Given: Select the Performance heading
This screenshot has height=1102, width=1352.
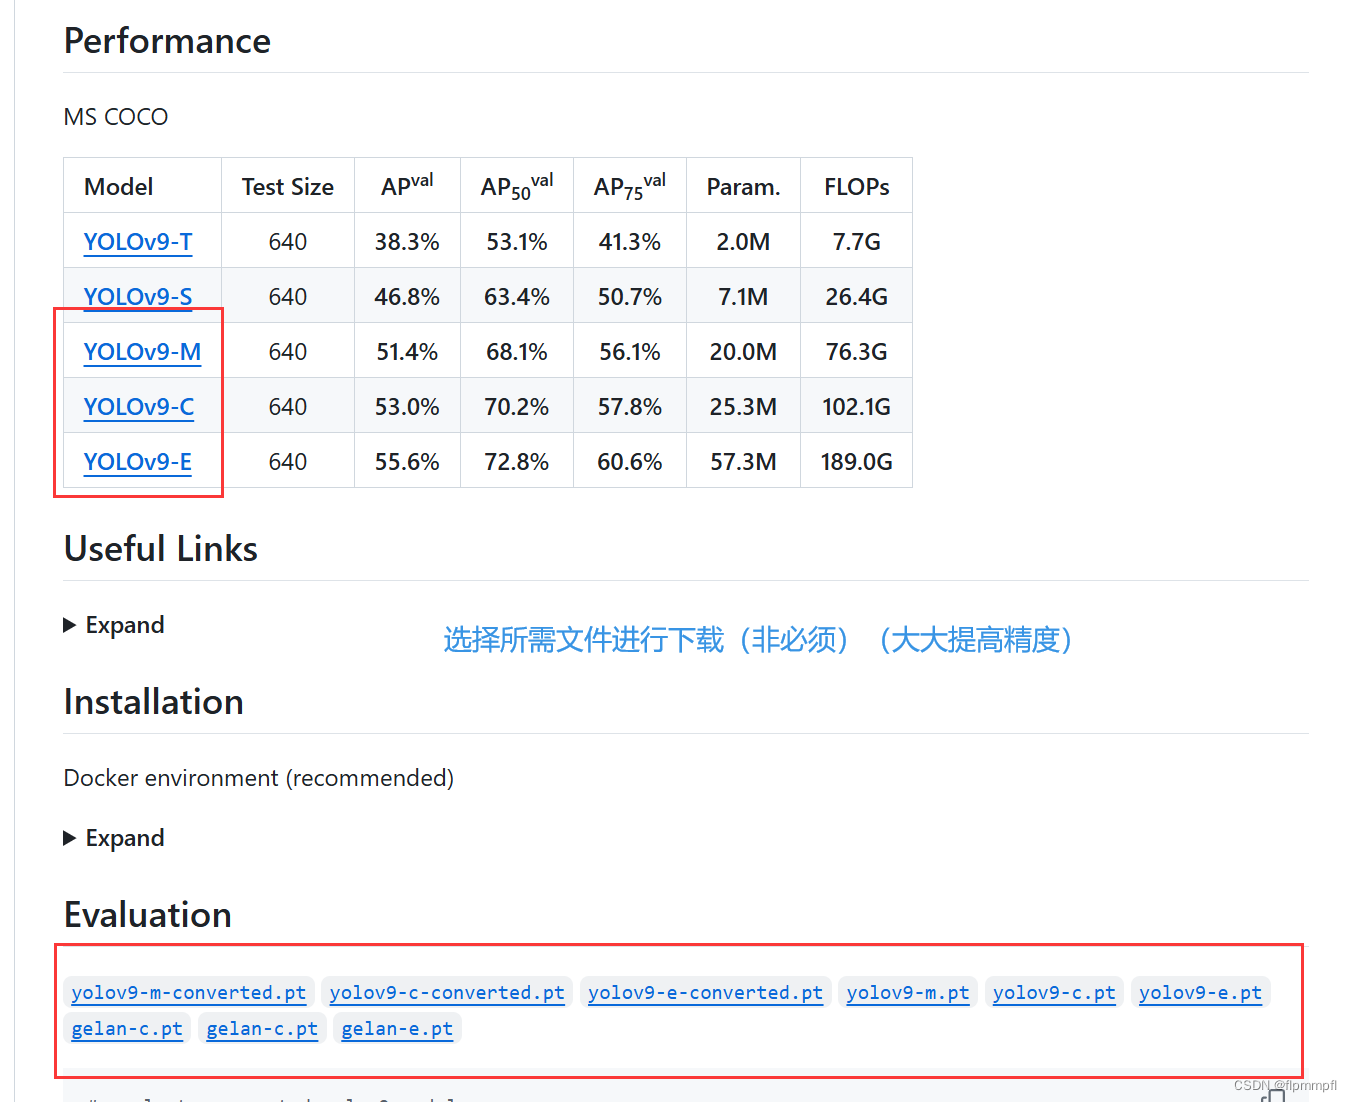Looking at the screenshot, I should [167, 41].
